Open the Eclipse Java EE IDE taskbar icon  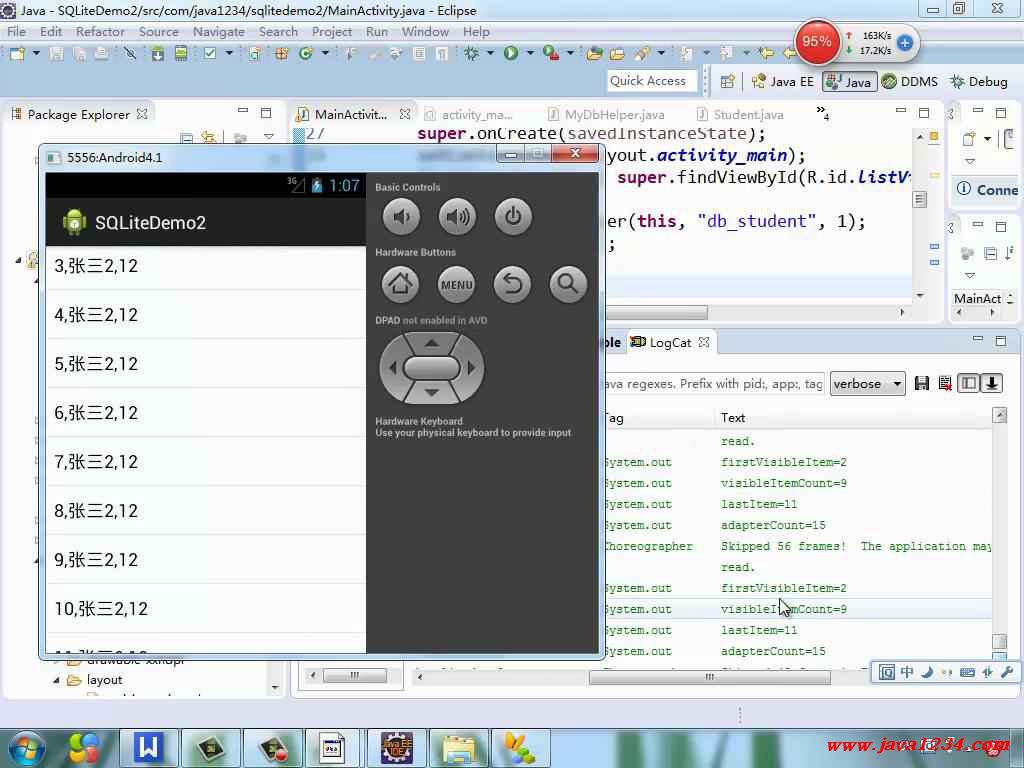pyautogui.click(x=396, y=747)
